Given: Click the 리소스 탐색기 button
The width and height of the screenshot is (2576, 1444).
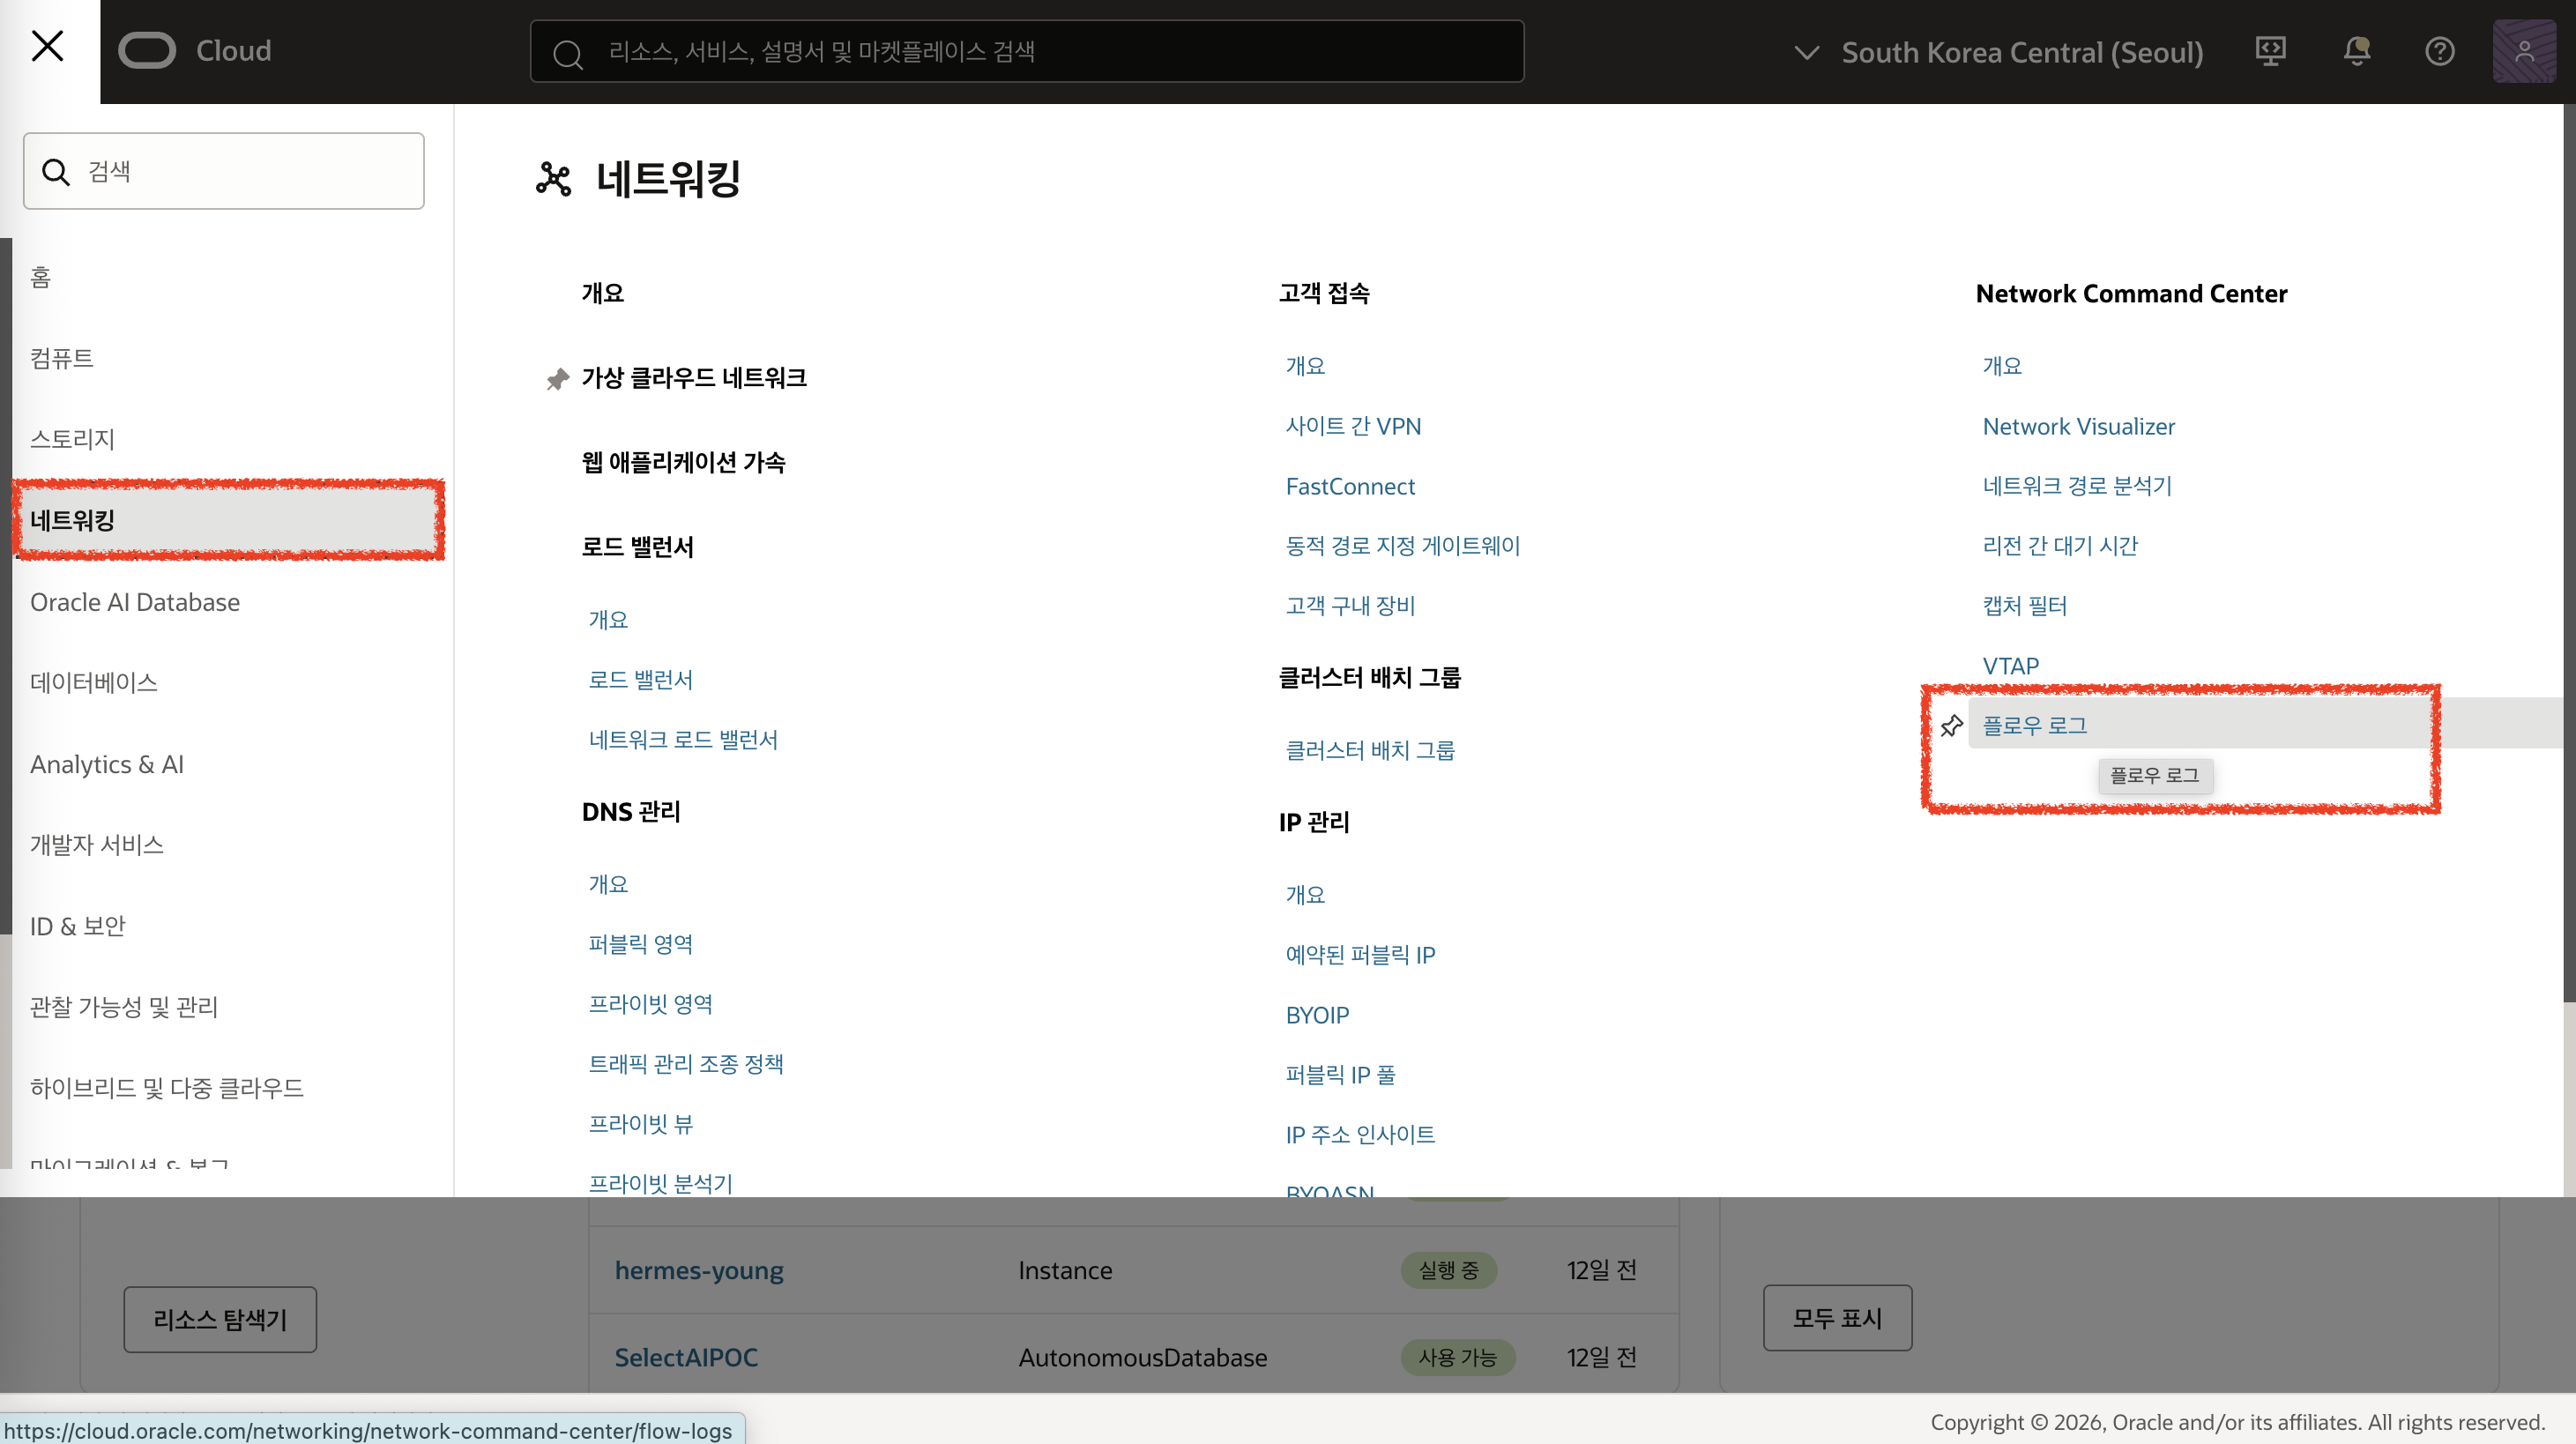Looking at the screenshot, I should click(x=220, y=1320).
